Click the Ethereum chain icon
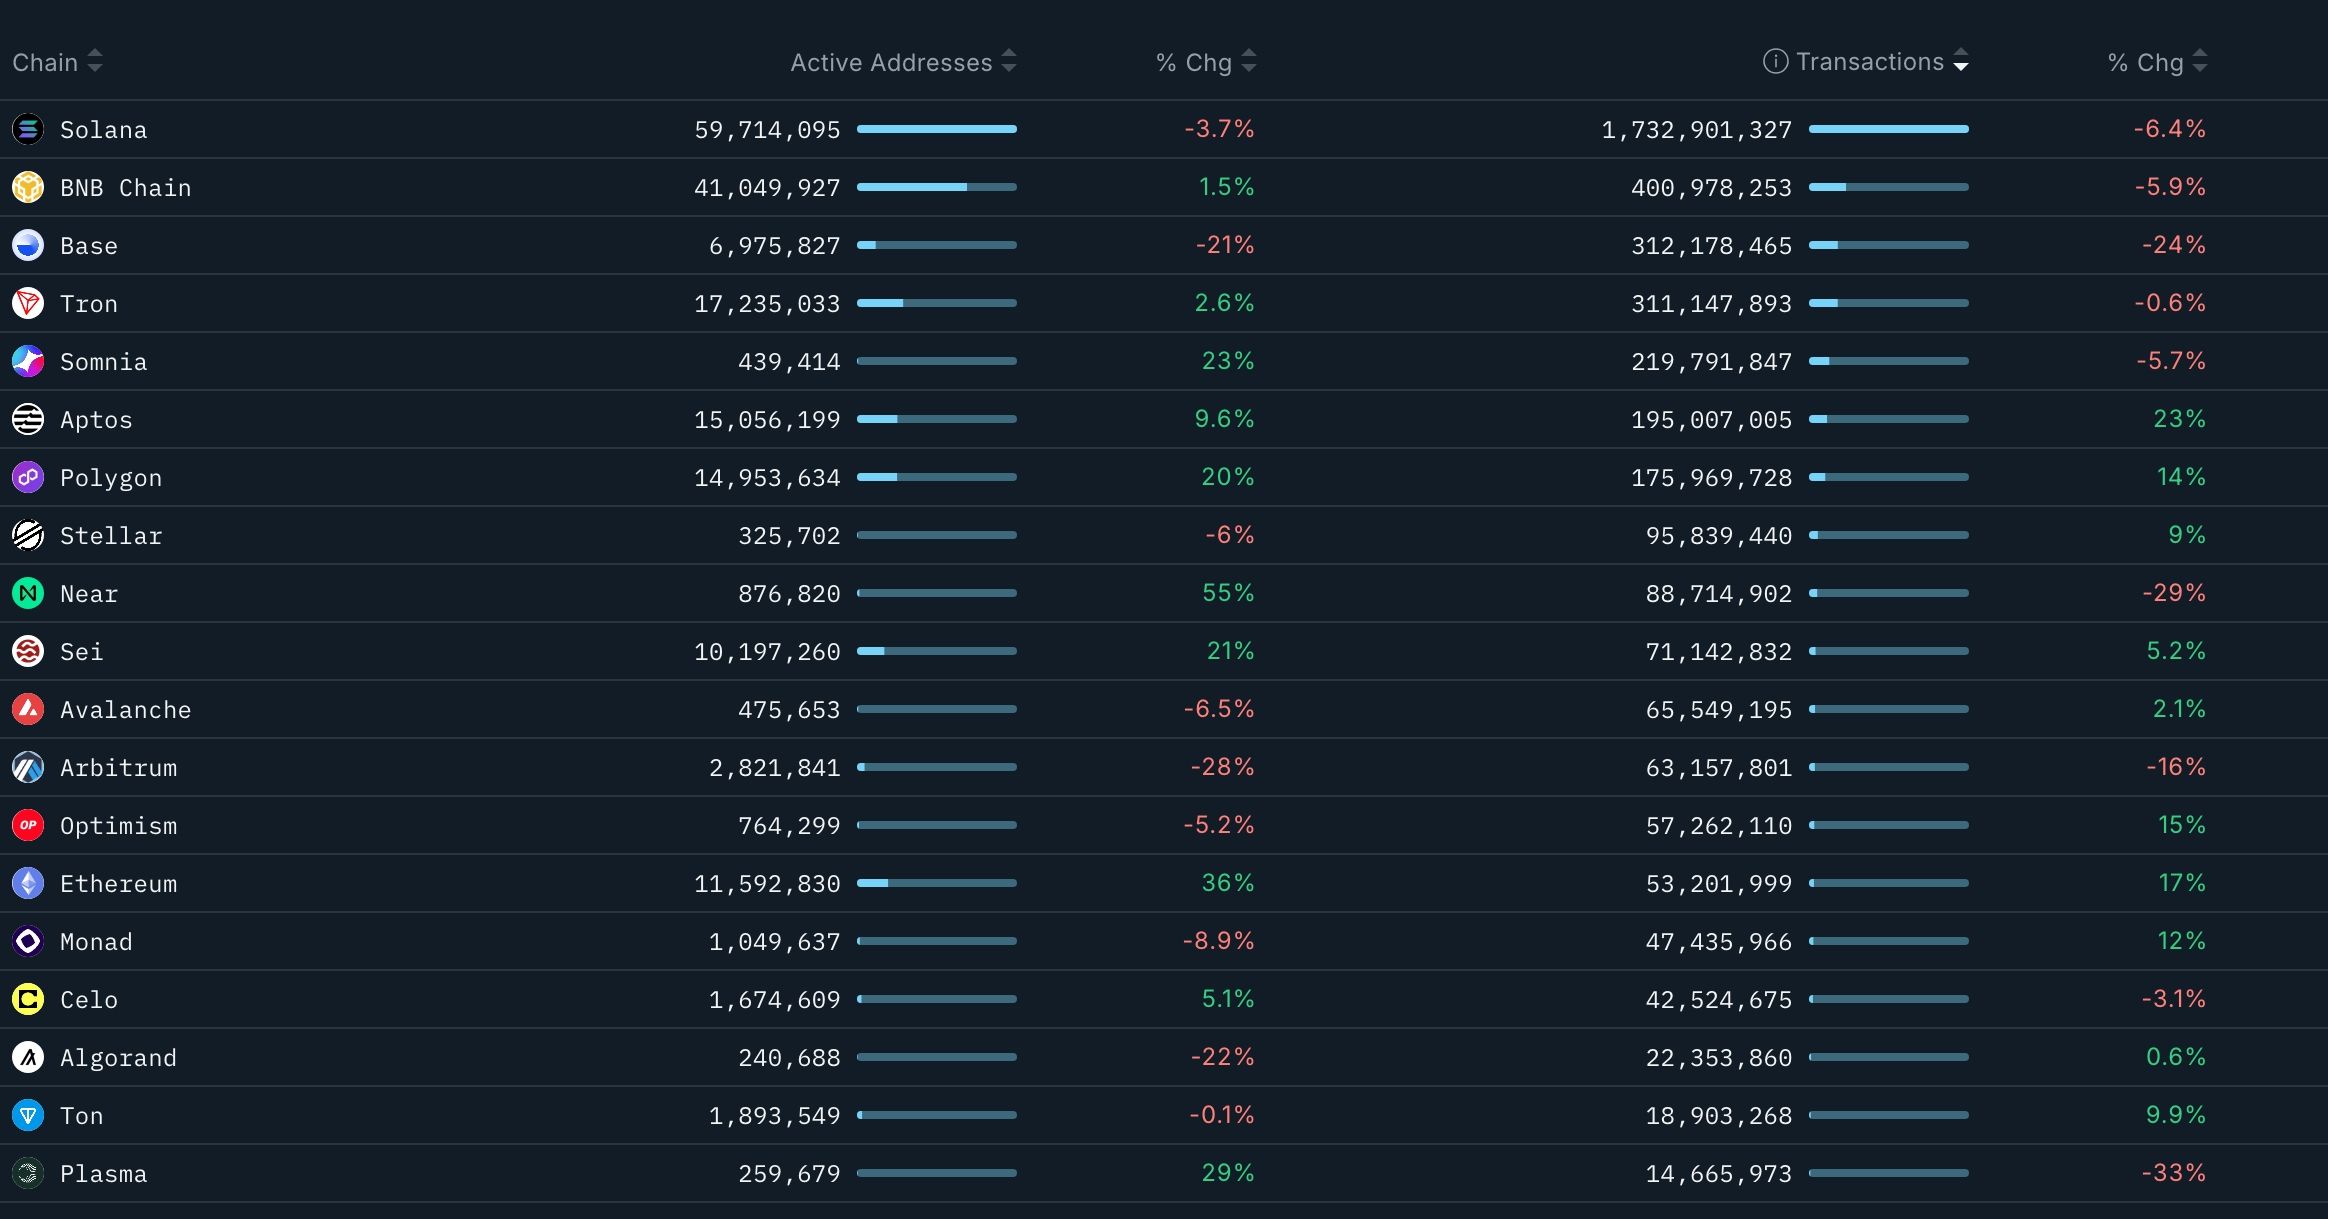This screenshot has width=2328, height=1219. (28, 883)
